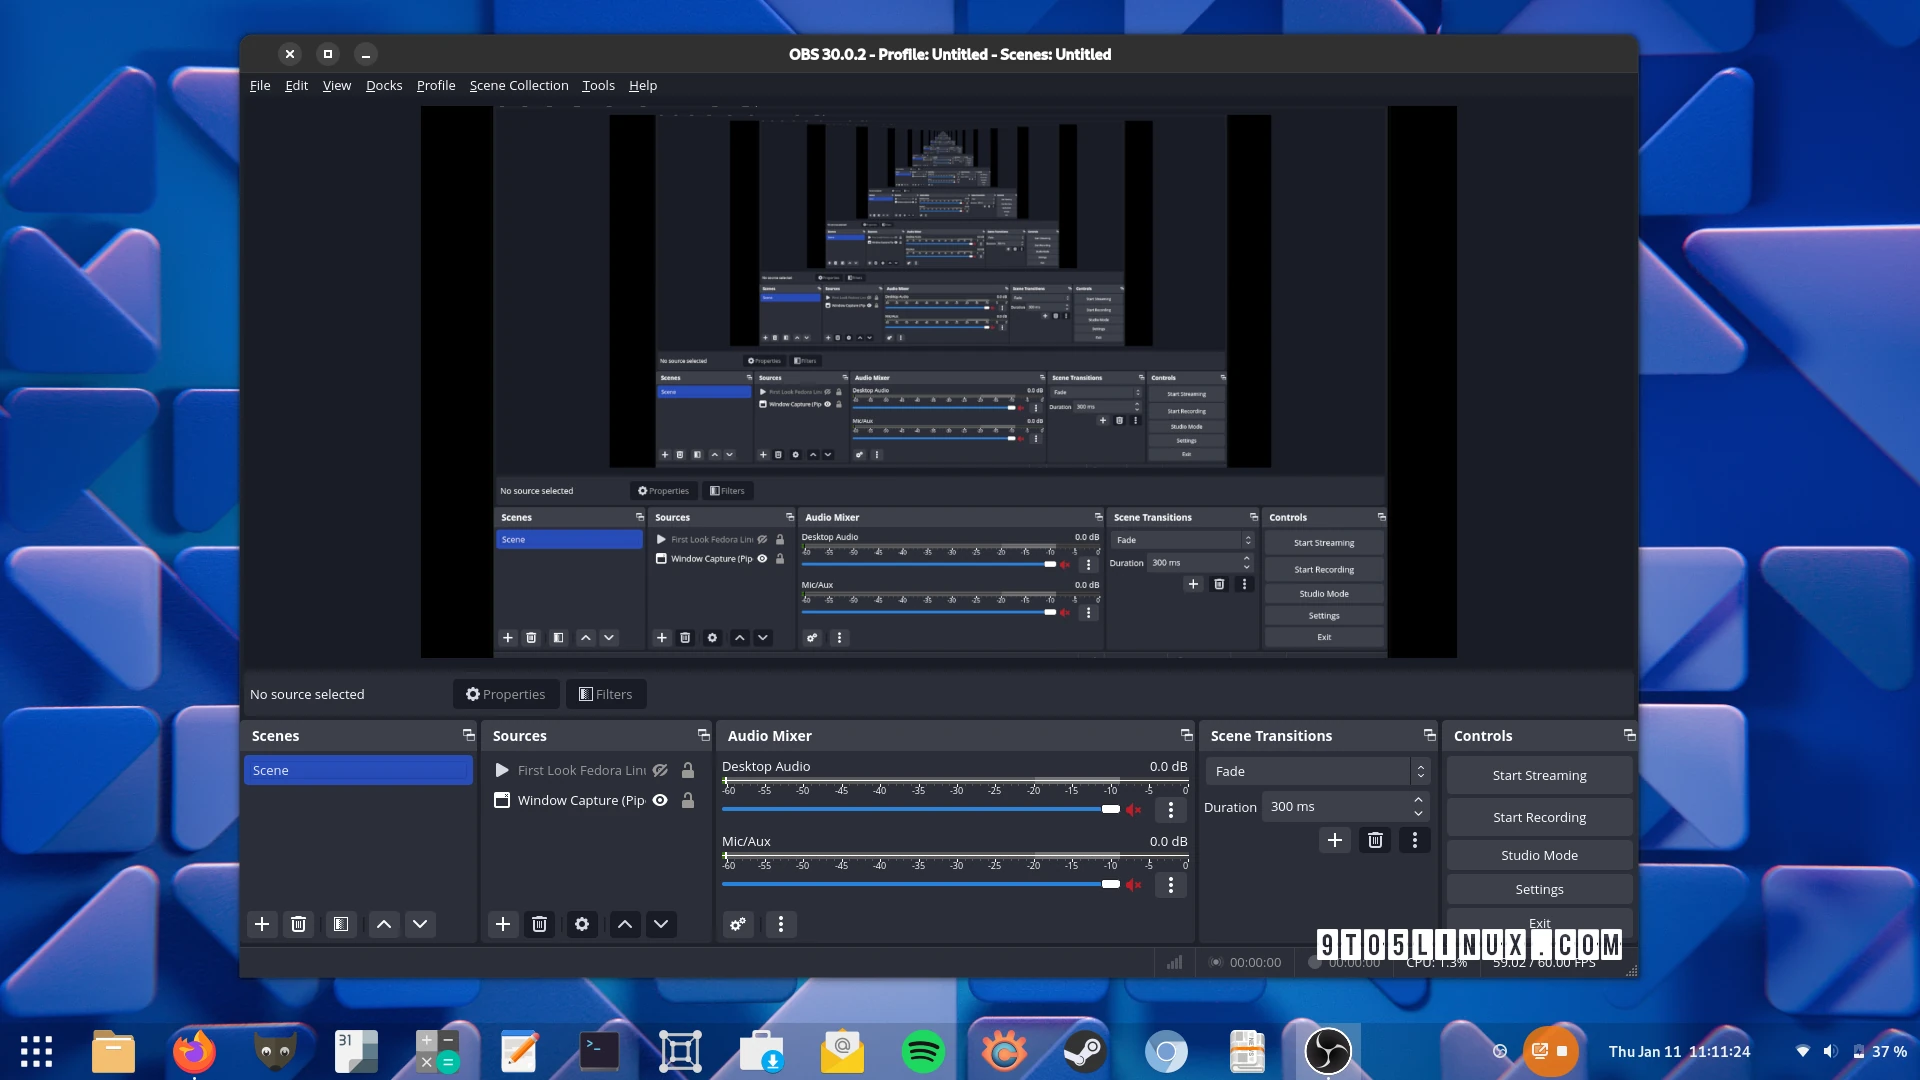Open the Help menu
Viewport: 1920px width, 1080px height.
(643, 85)
